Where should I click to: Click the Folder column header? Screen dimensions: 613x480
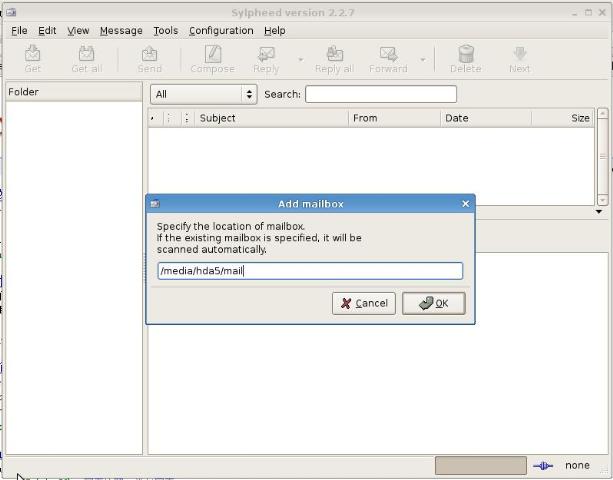tap(74, 92)
